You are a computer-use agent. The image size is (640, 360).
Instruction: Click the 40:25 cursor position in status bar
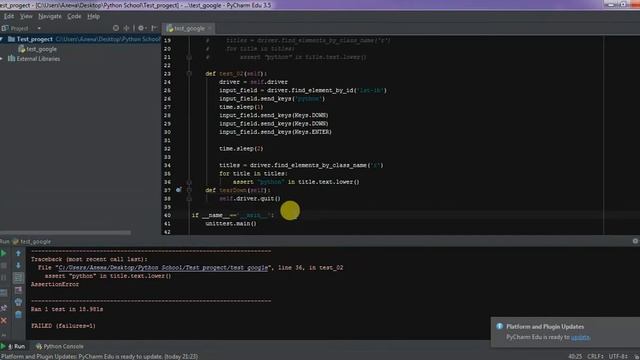pos(575,356)
